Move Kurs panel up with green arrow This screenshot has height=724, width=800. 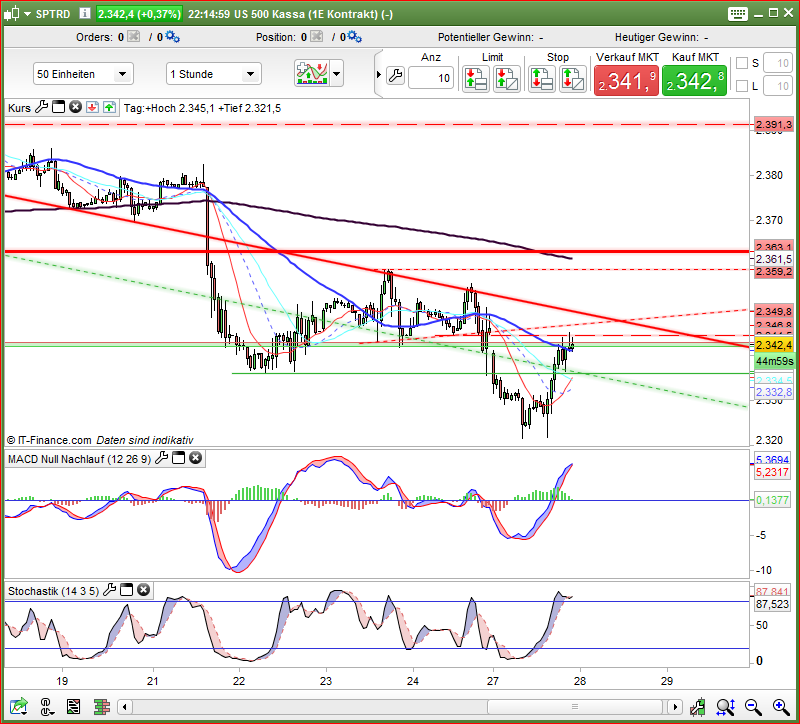tap(109, 107)
